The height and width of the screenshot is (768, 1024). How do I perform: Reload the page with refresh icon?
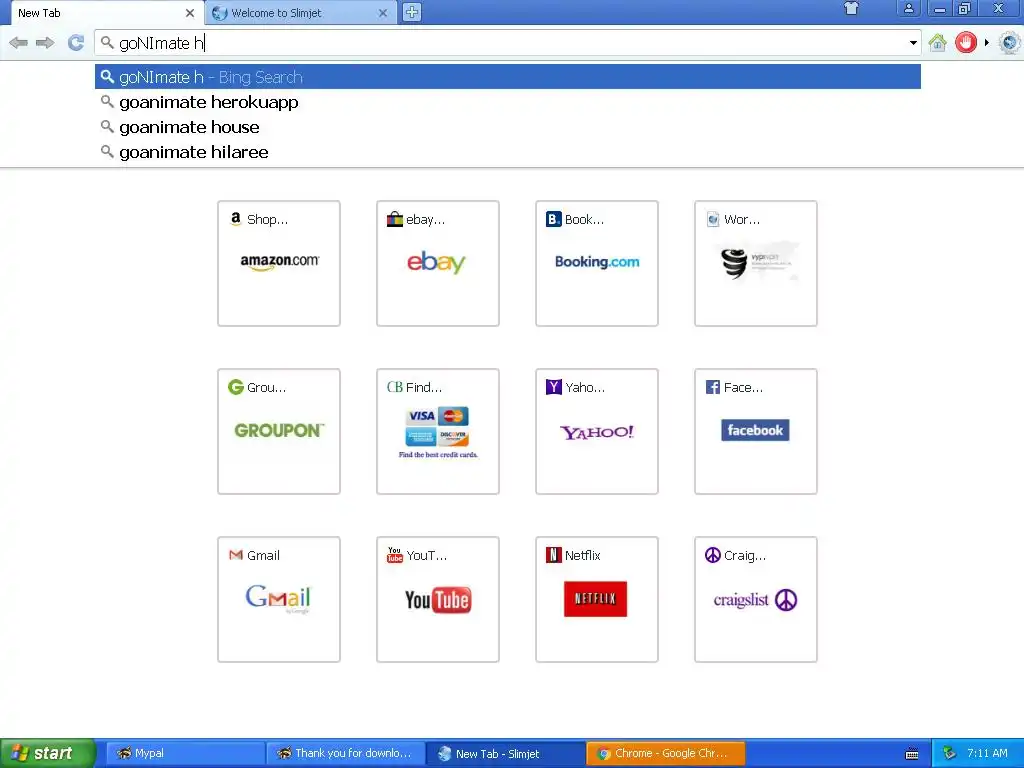click(x=76, y=43)
